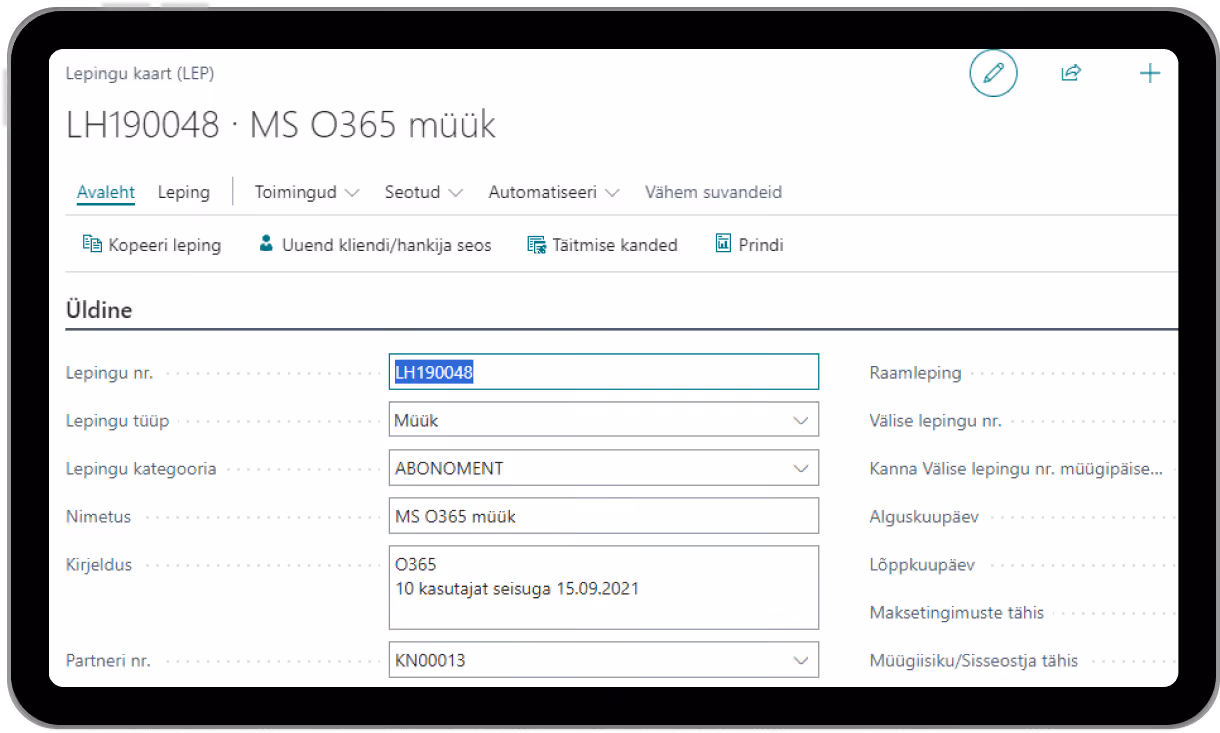Image resolution: width=1220 pixels, height=733 pixels.
Task: Expand the Toimingud menu
Action: [307, 192]
